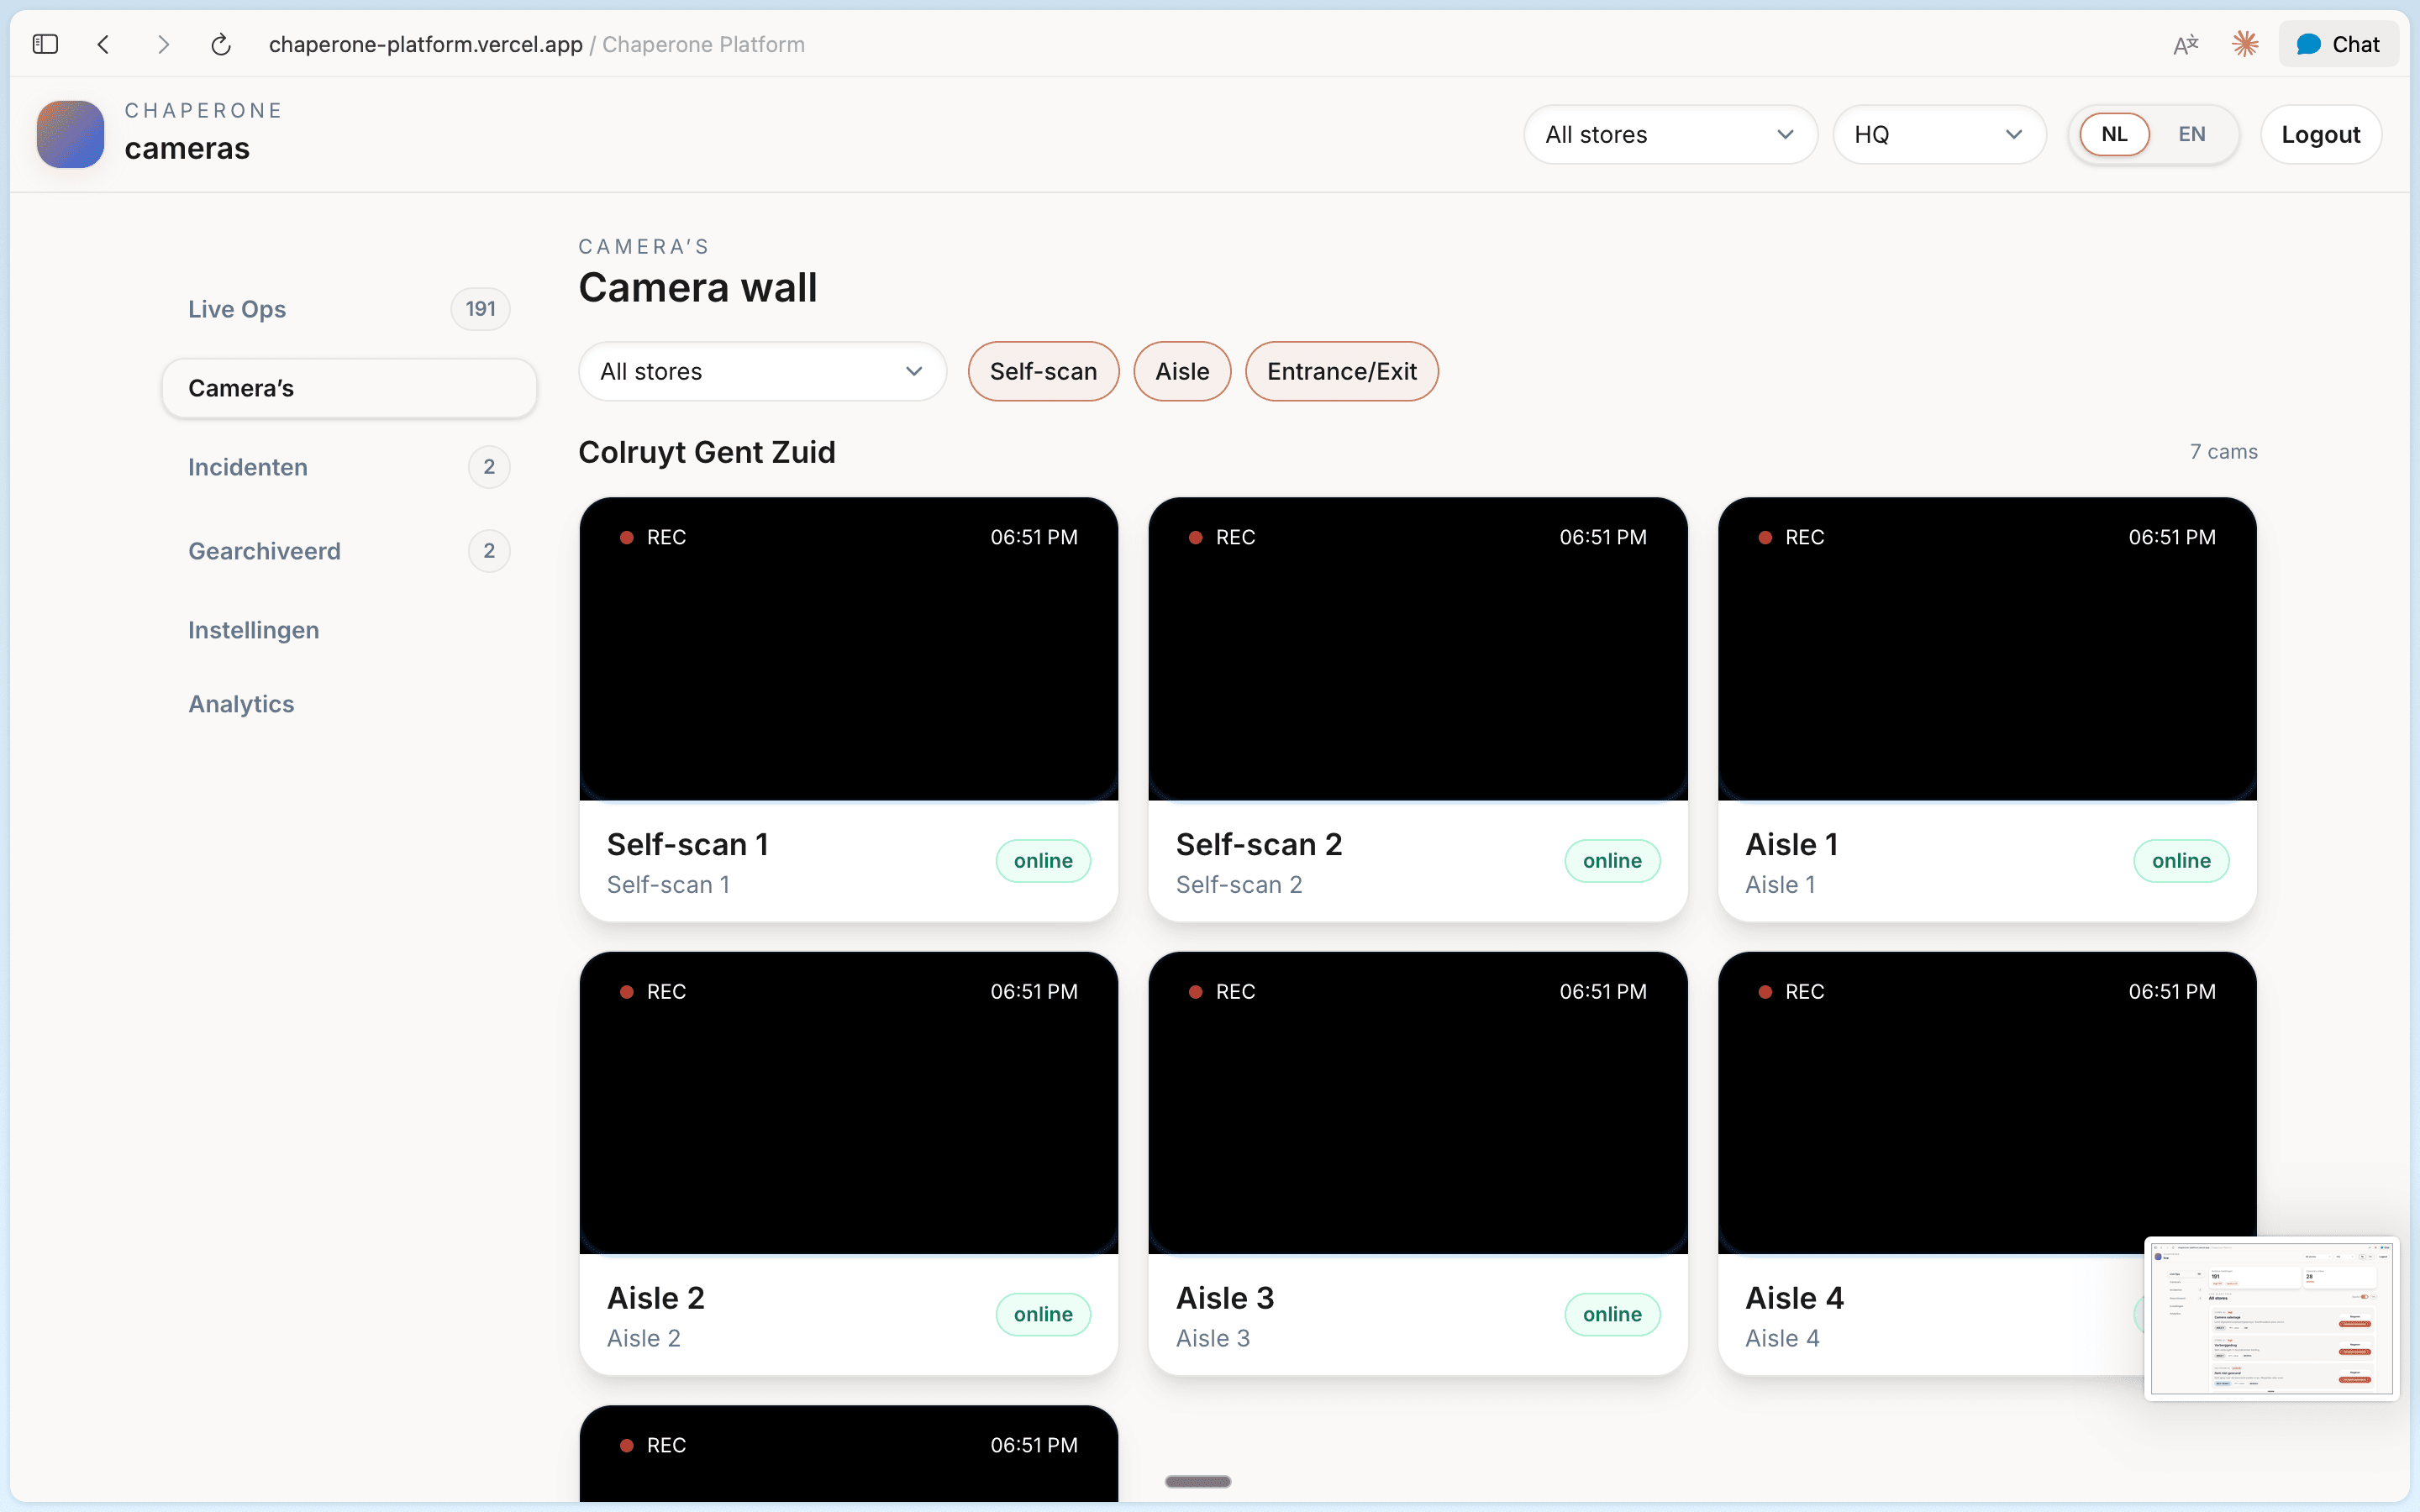Filter cameras by Entrance/Exit
The width and height of the screenshot is (2420, 1512).
point(1342,371)
